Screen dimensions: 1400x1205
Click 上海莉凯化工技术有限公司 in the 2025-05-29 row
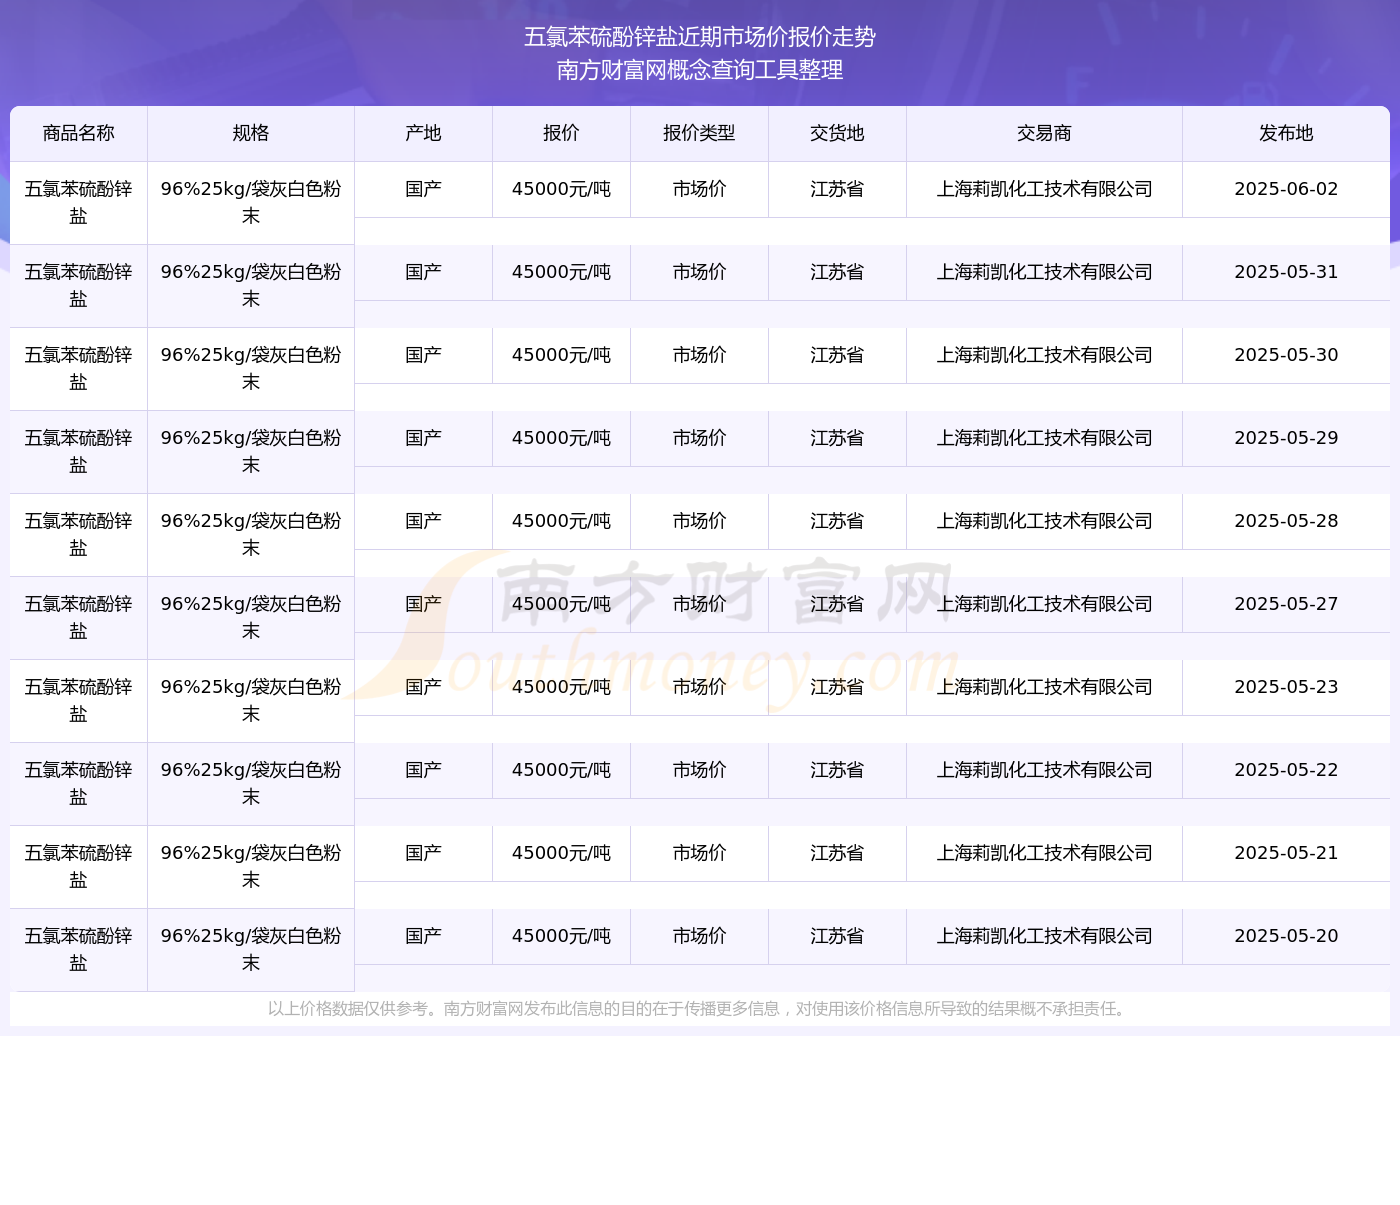click(1045, 438)
